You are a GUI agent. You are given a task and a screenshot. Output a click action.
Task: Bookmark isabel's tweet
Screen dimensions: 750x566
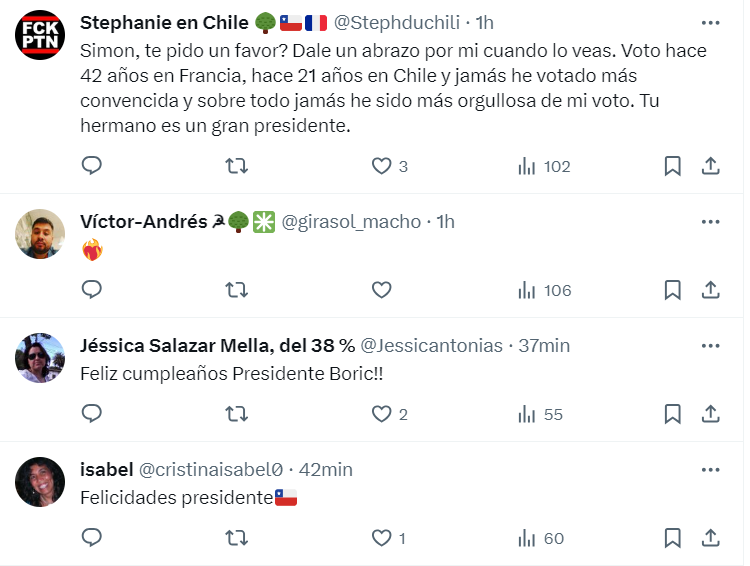pos(673,538)
